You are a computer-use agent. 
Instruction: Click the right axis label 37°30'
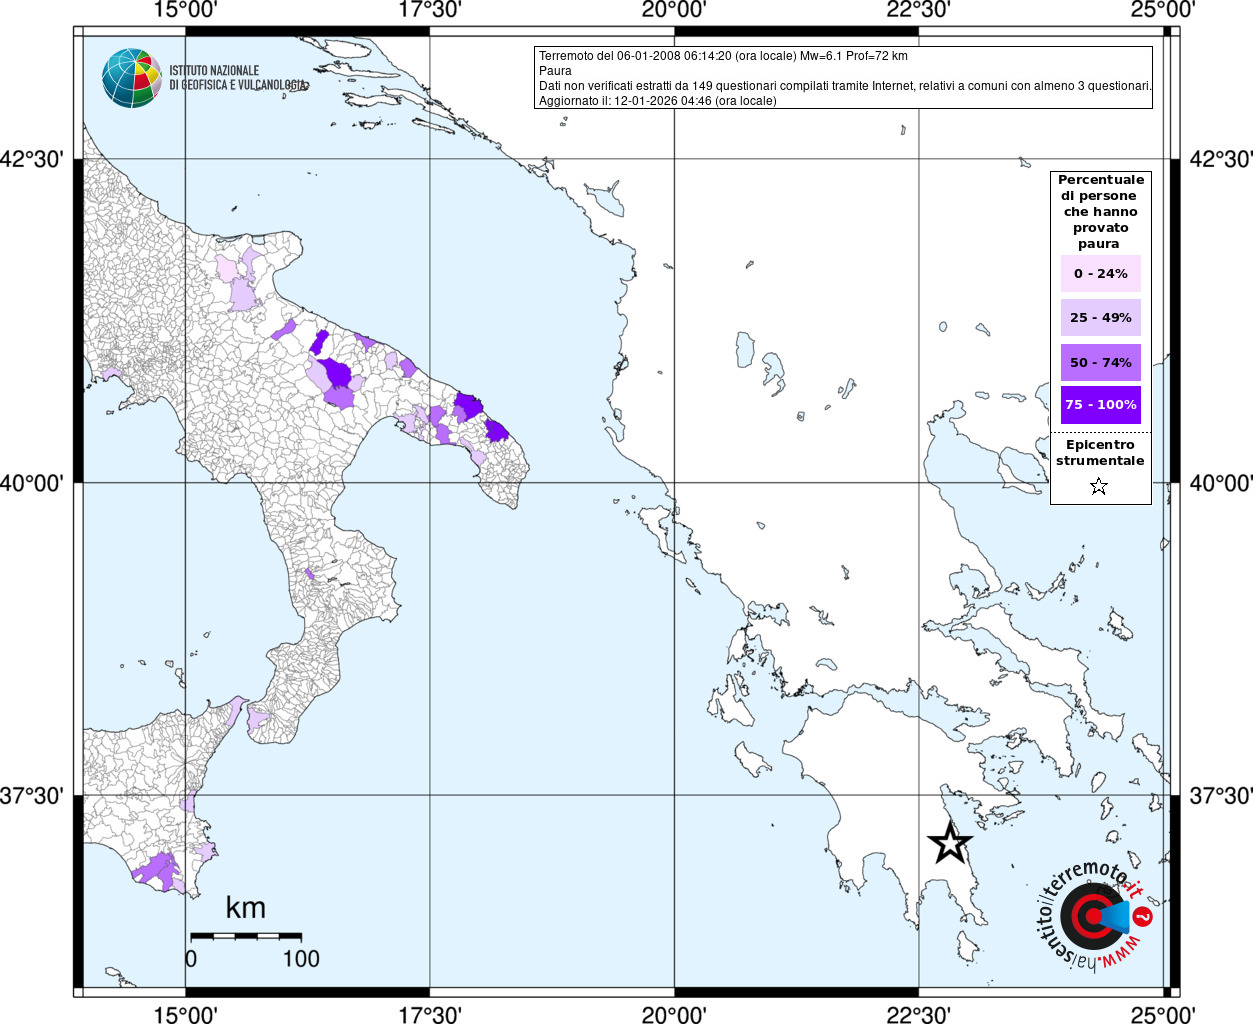click(1220, 796)
